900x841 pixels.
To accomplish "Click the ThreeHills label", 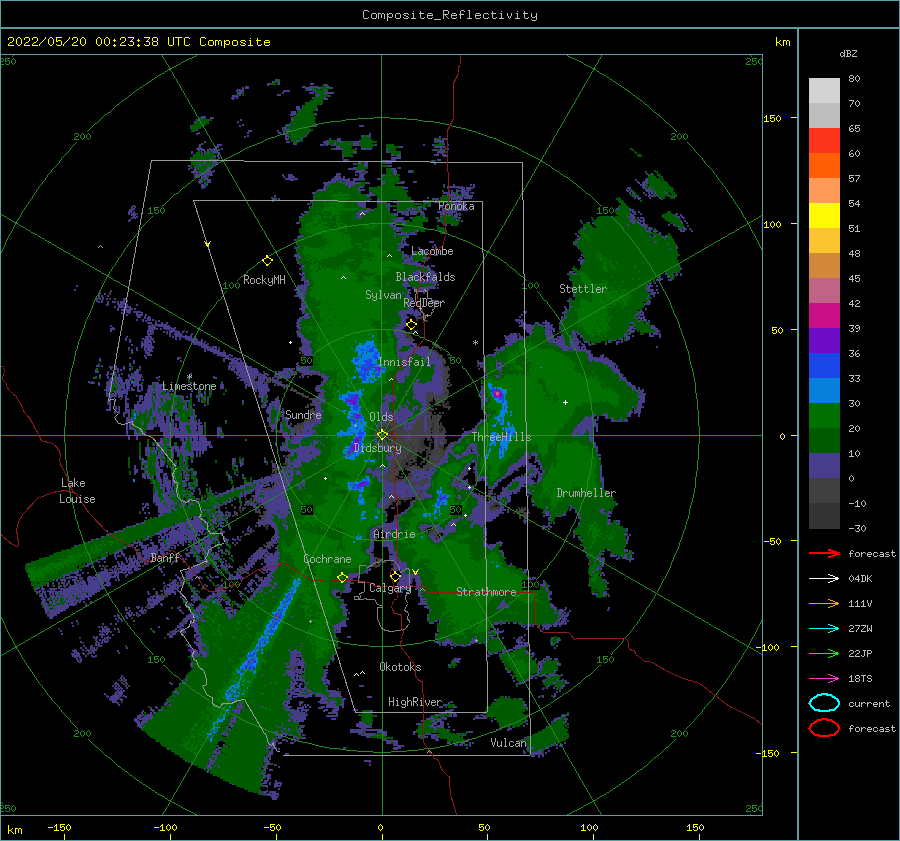I will 502,437.
